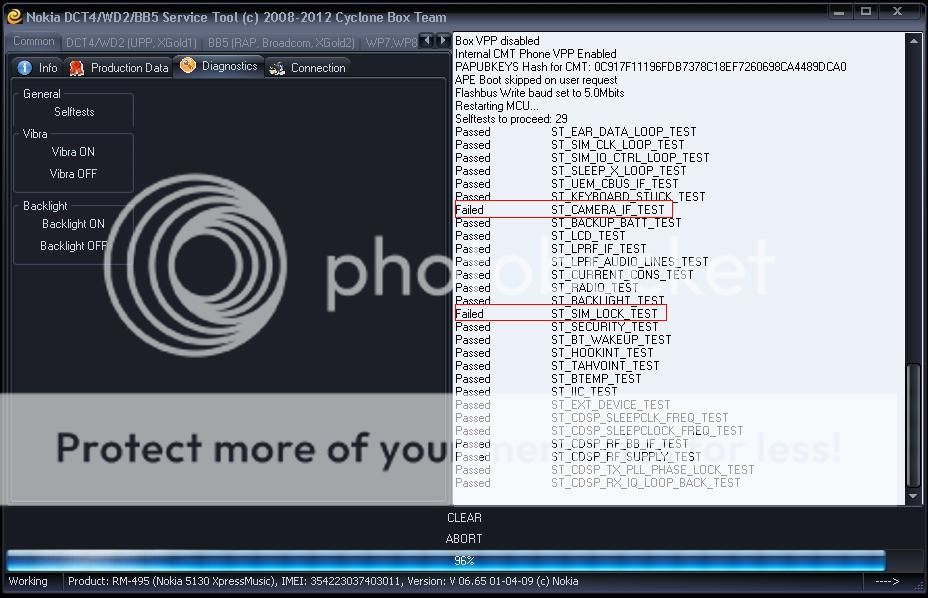This screenshot has height=598, width=928.
Task: Select the ST_CURRENT_CONS_TEST row
Action: click(574, 275)
